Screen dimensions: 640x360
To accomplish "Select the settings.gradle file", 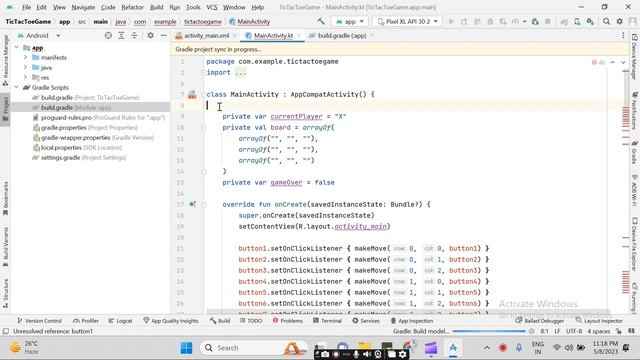I will (x=79, y=158).
